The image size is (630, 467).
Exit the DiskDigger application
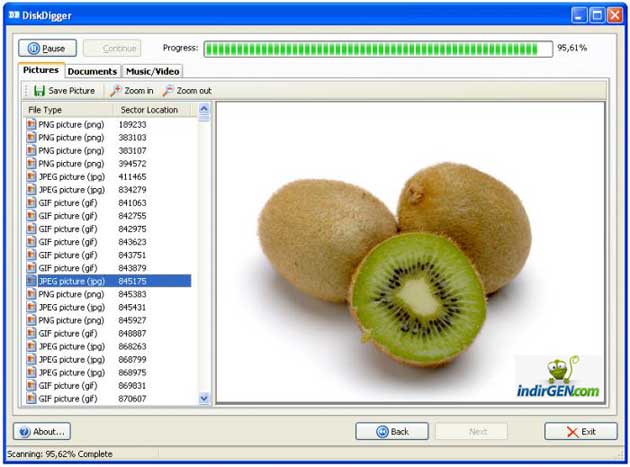point(581,432)
